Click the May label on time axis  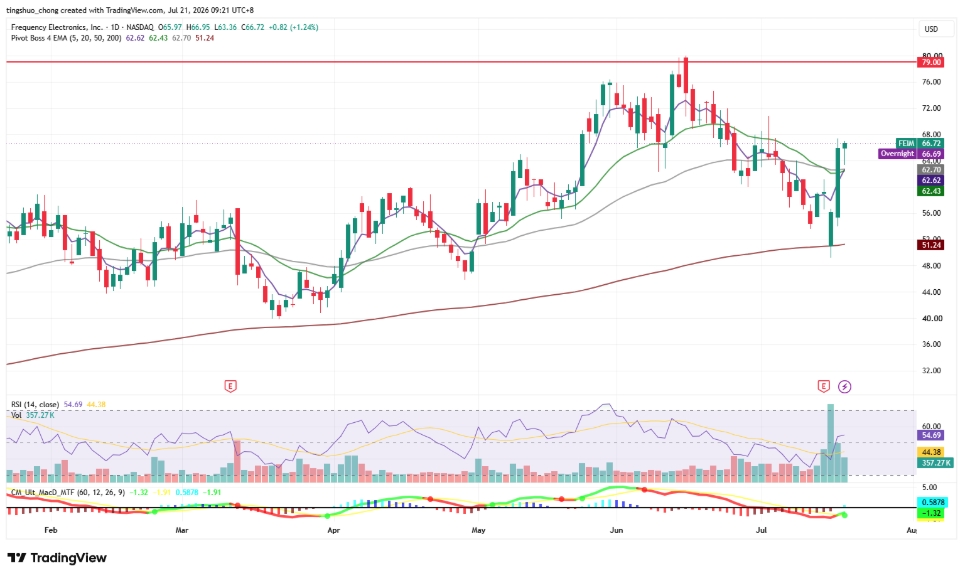tap(478, 530)
